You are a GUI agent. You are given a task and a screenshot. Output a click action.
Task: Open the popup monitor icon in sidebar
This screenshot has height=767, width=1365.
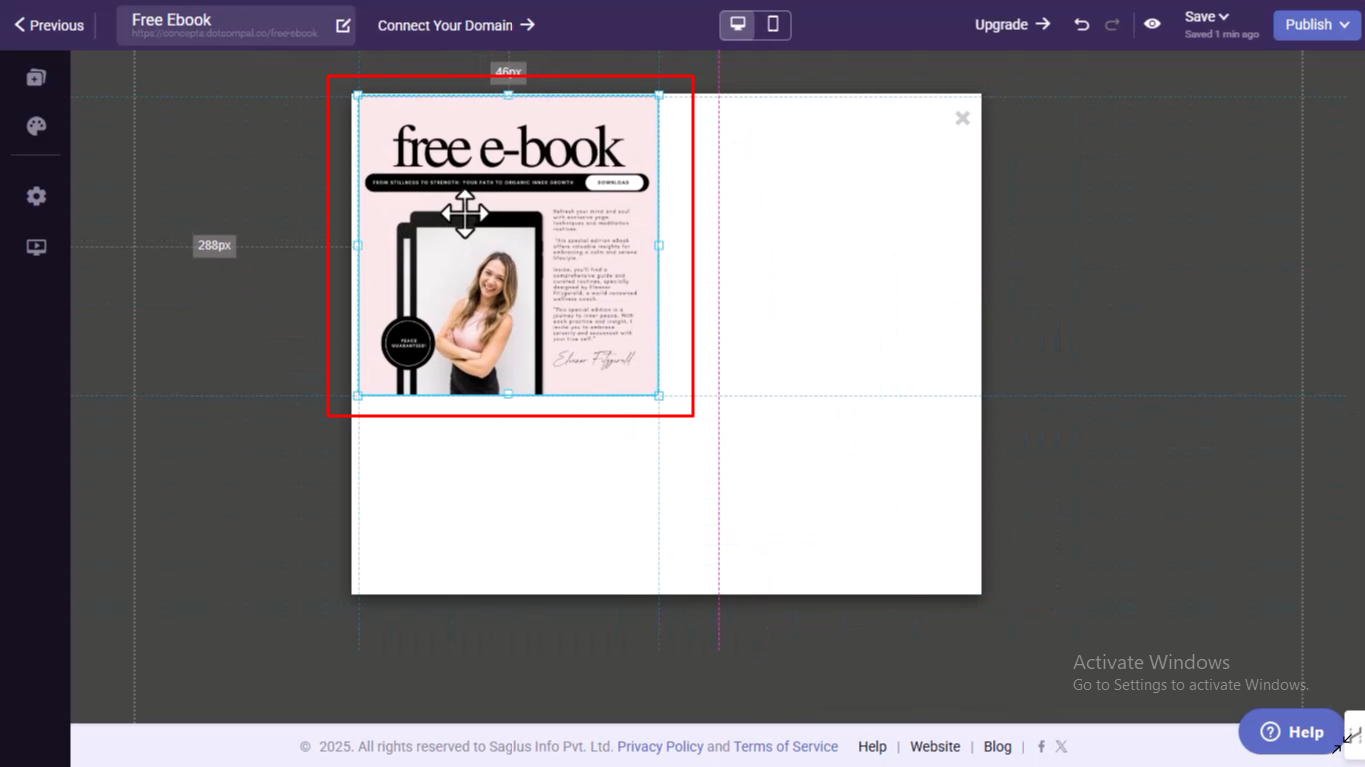(36, 247)
